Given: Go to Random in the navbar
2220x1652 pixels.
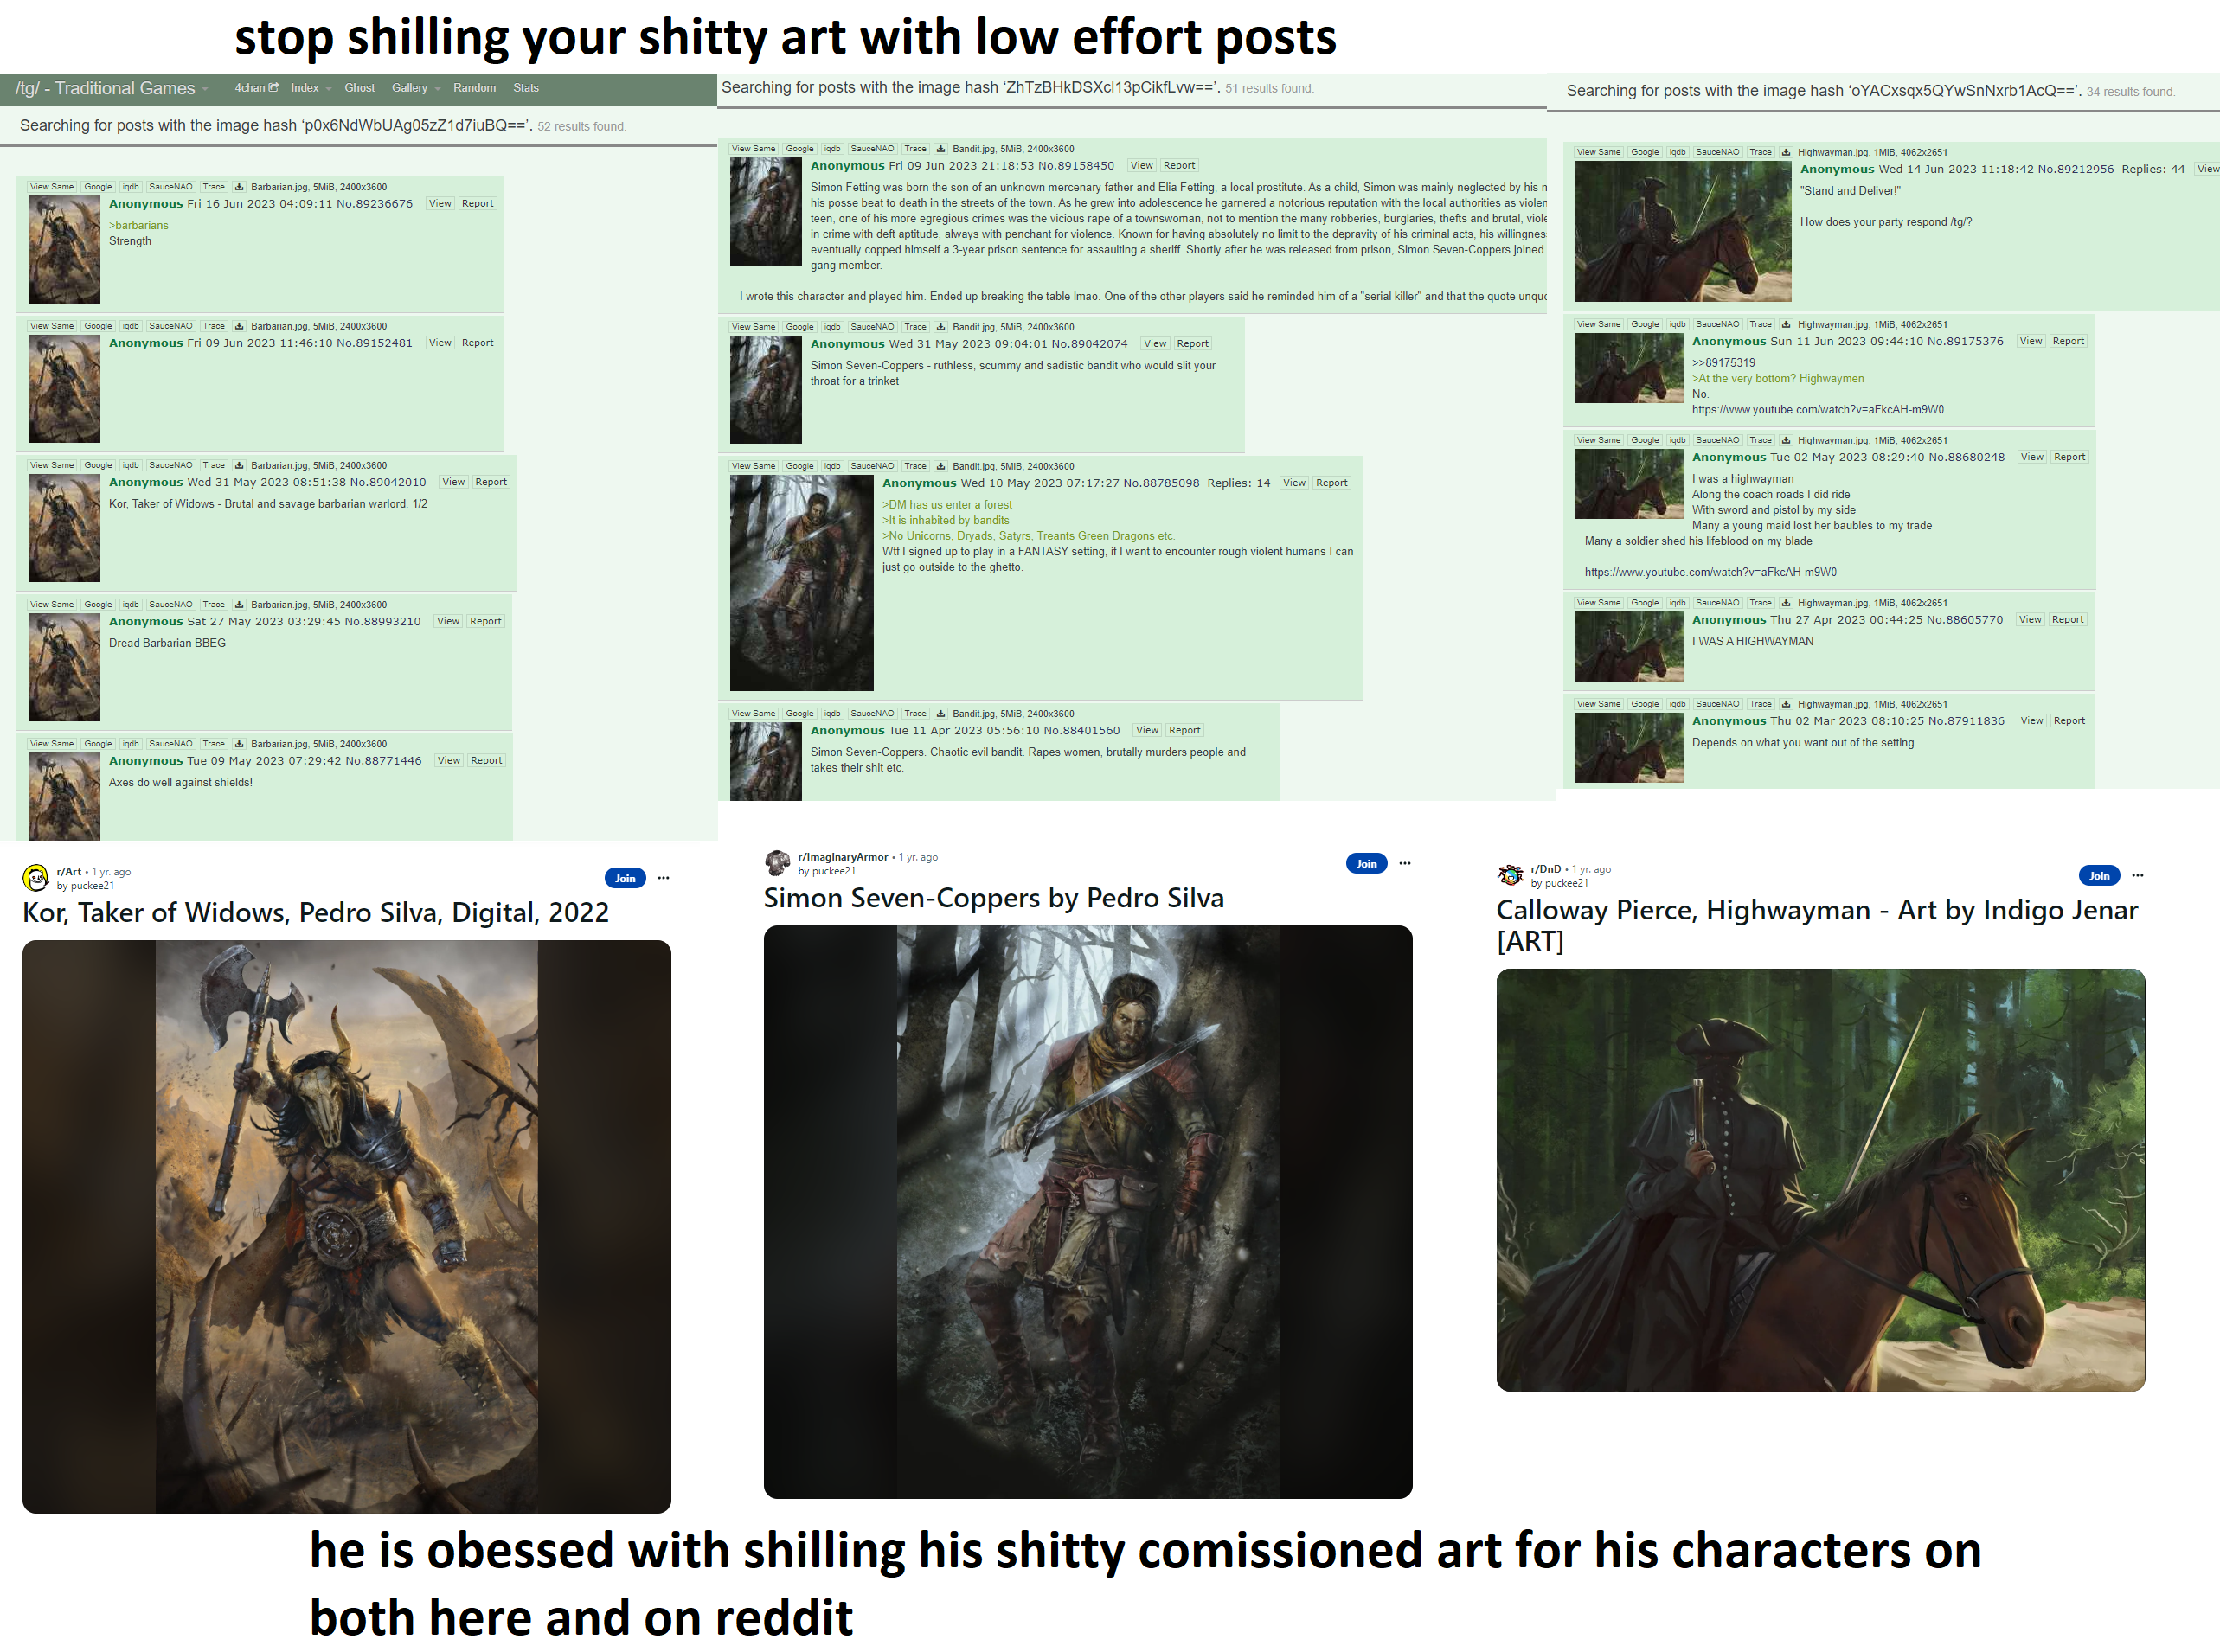Looking at the screenshot, I should (x=474, y=88).
